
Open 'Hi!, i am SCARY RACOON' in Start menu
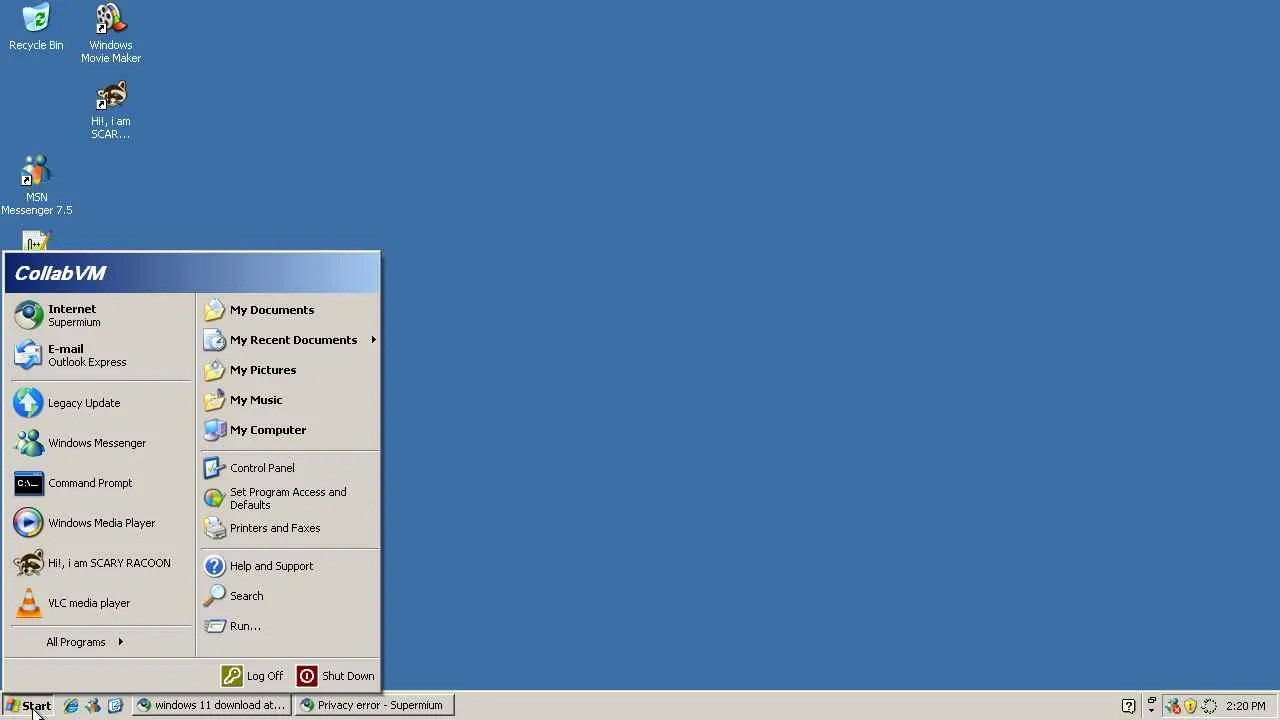101,563
